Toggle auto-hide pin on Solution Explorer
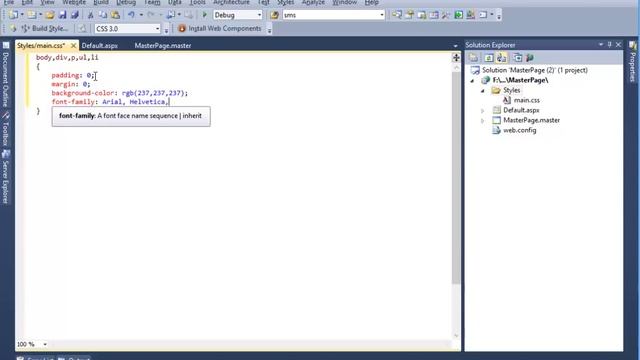This screenshot has width=640, height=360. [x=609, y=44]
